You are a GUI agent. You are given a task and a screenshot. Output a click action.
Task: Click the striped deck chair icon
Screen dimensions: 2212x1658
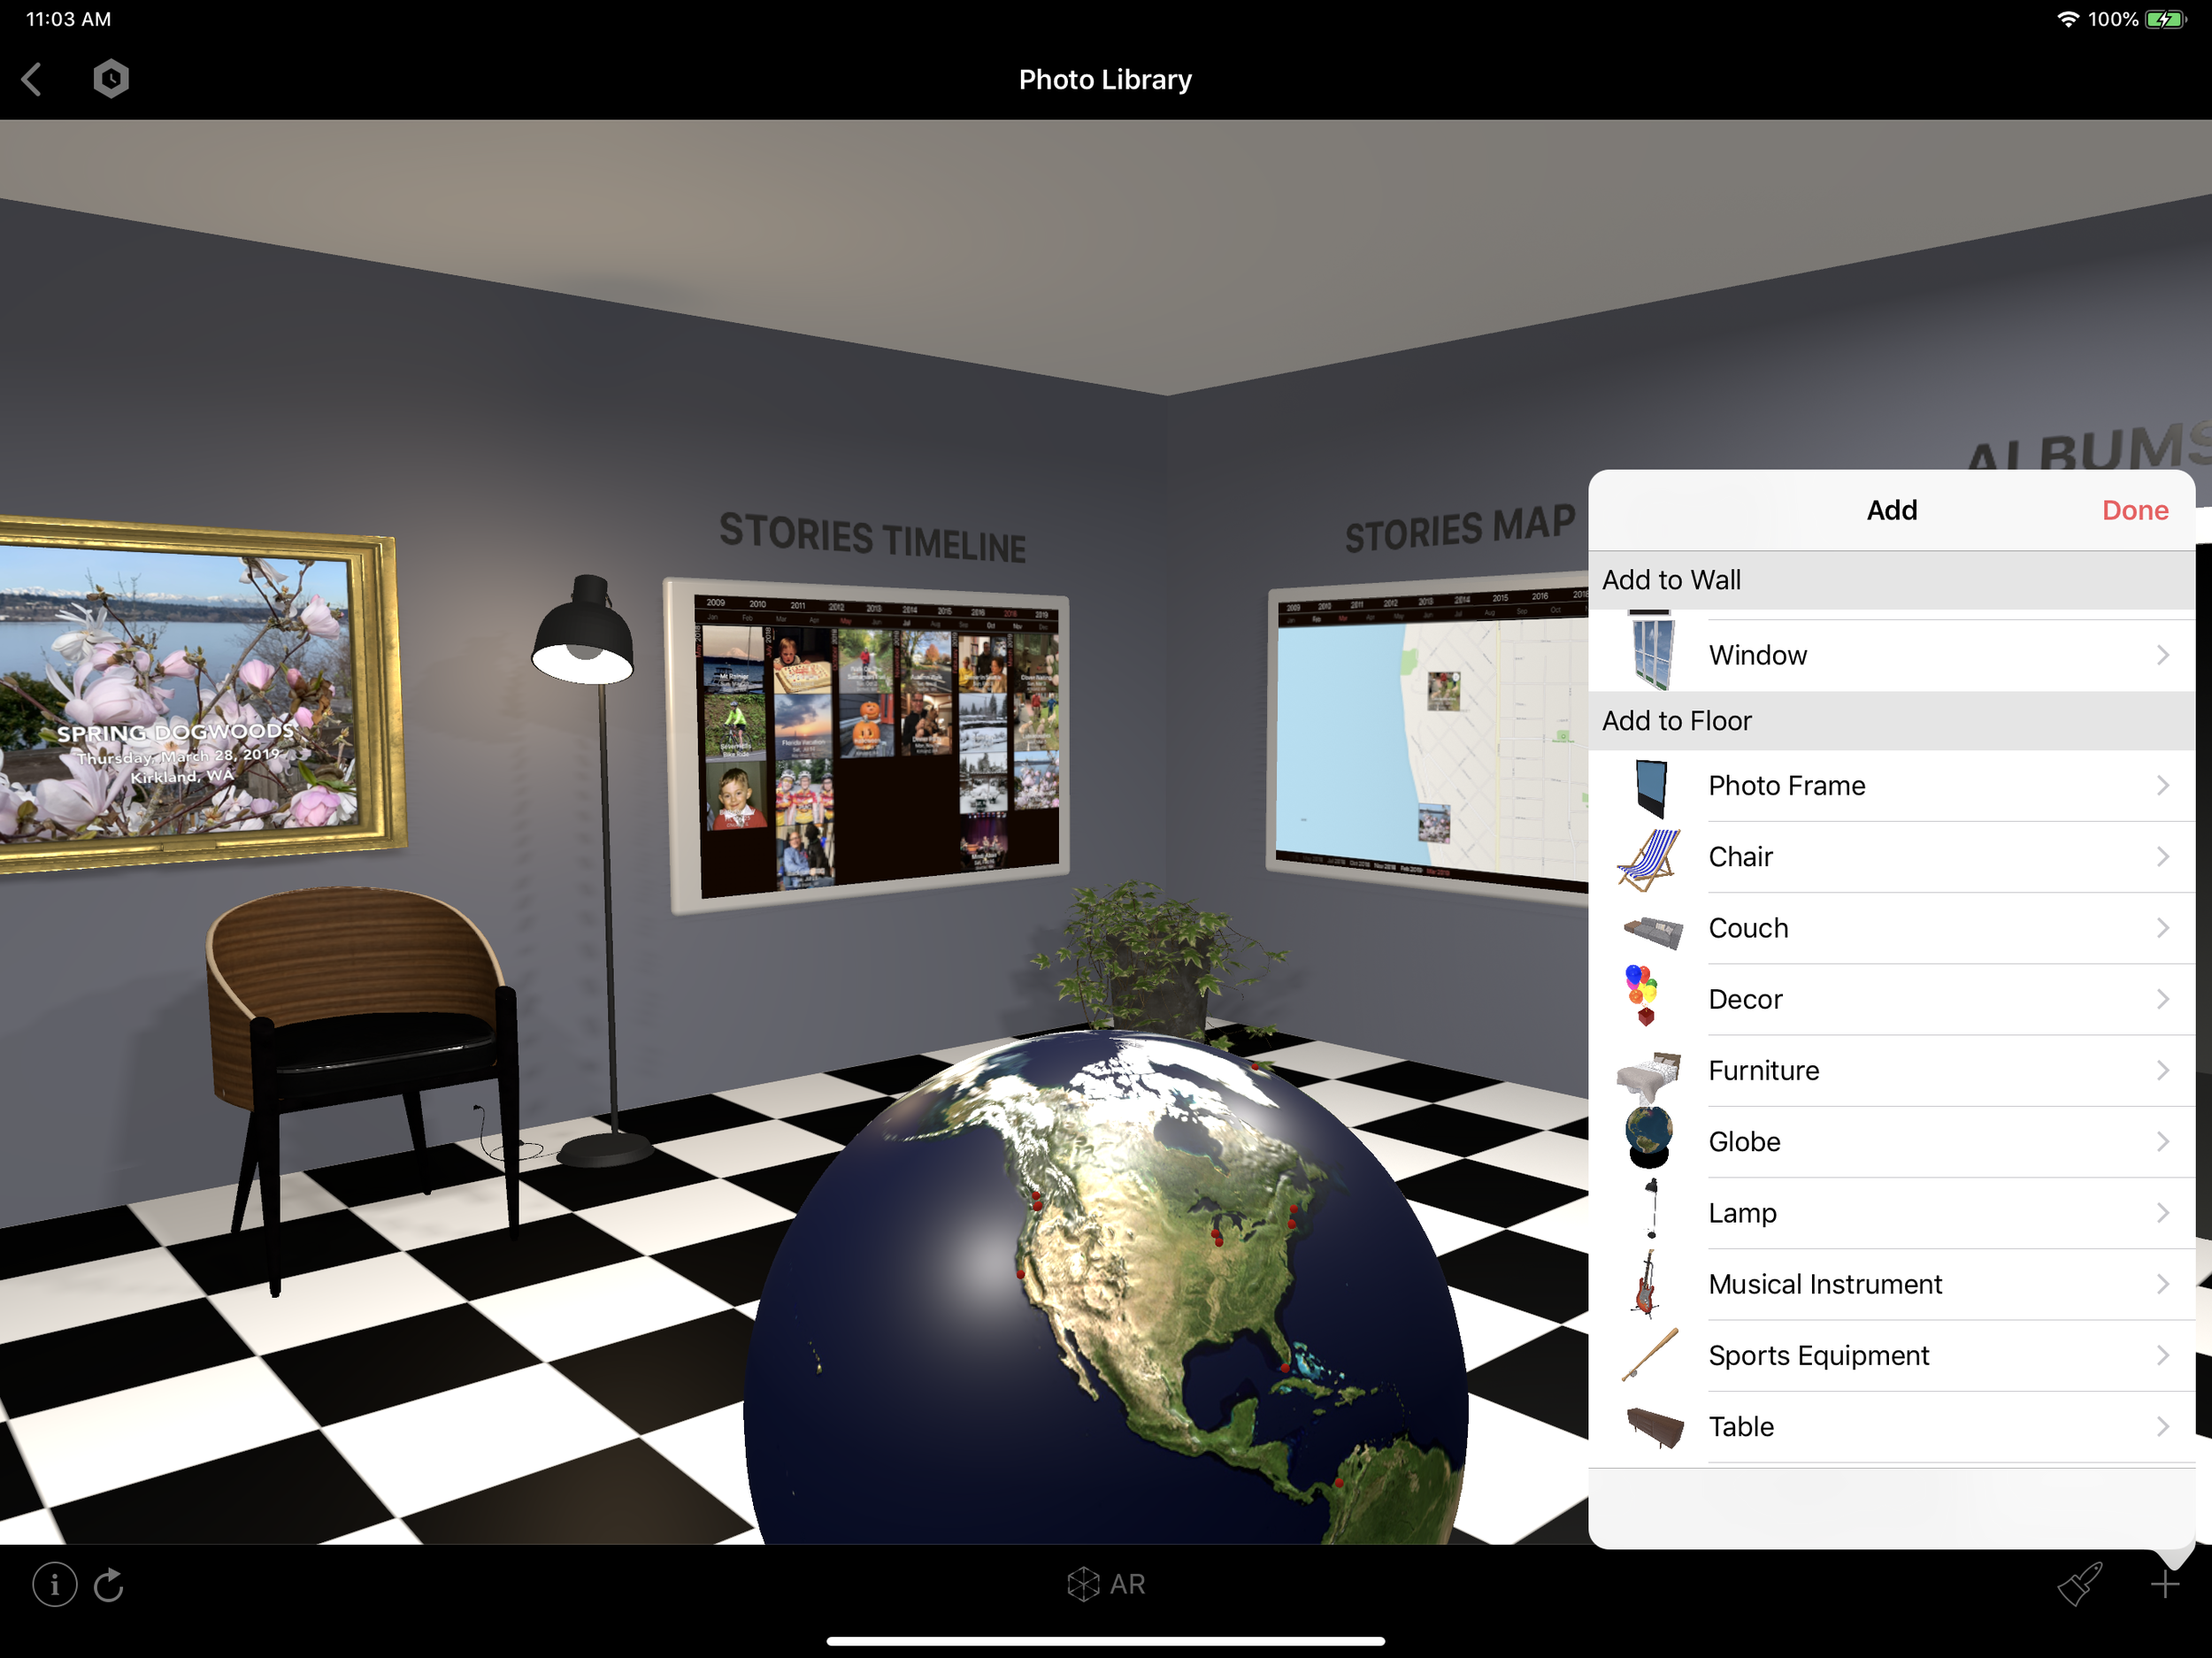click(1648, 859)
